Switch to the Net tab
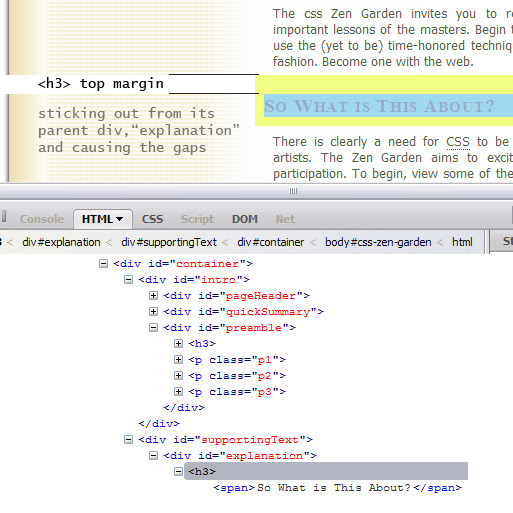 [285, 219]
